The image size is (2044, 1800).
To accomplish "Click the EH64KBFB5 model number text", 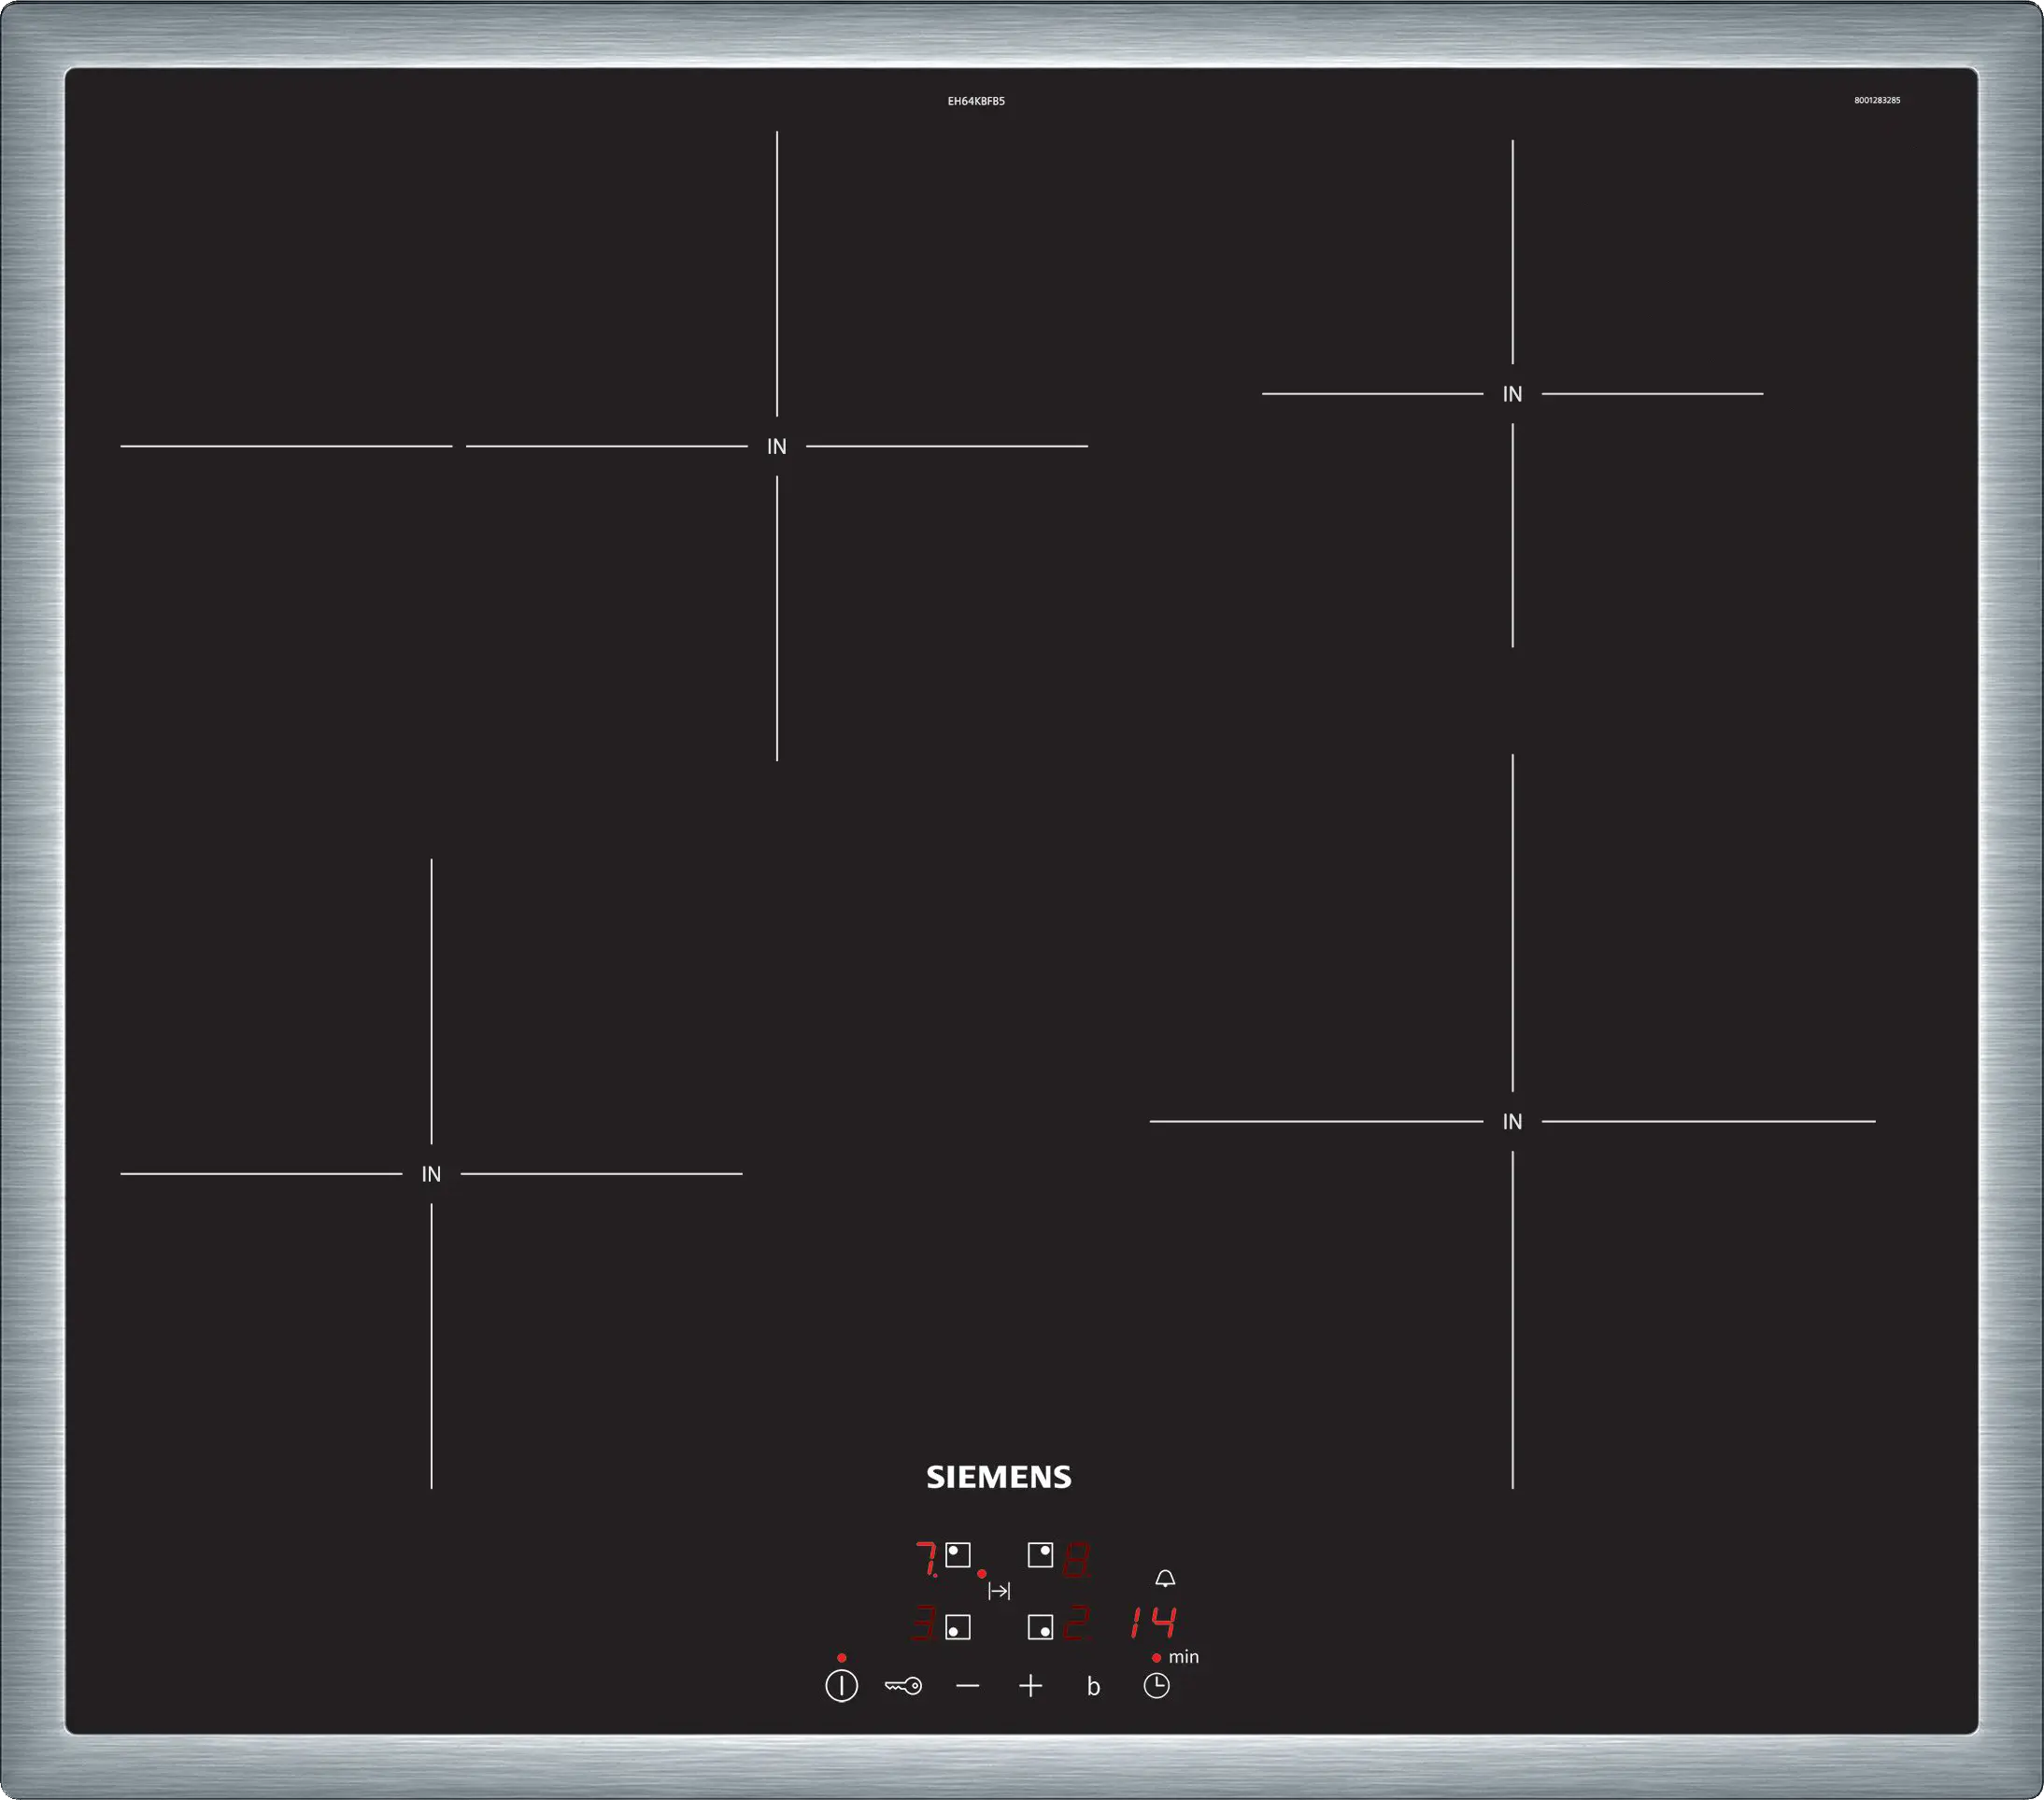I will tap(976, 101).
